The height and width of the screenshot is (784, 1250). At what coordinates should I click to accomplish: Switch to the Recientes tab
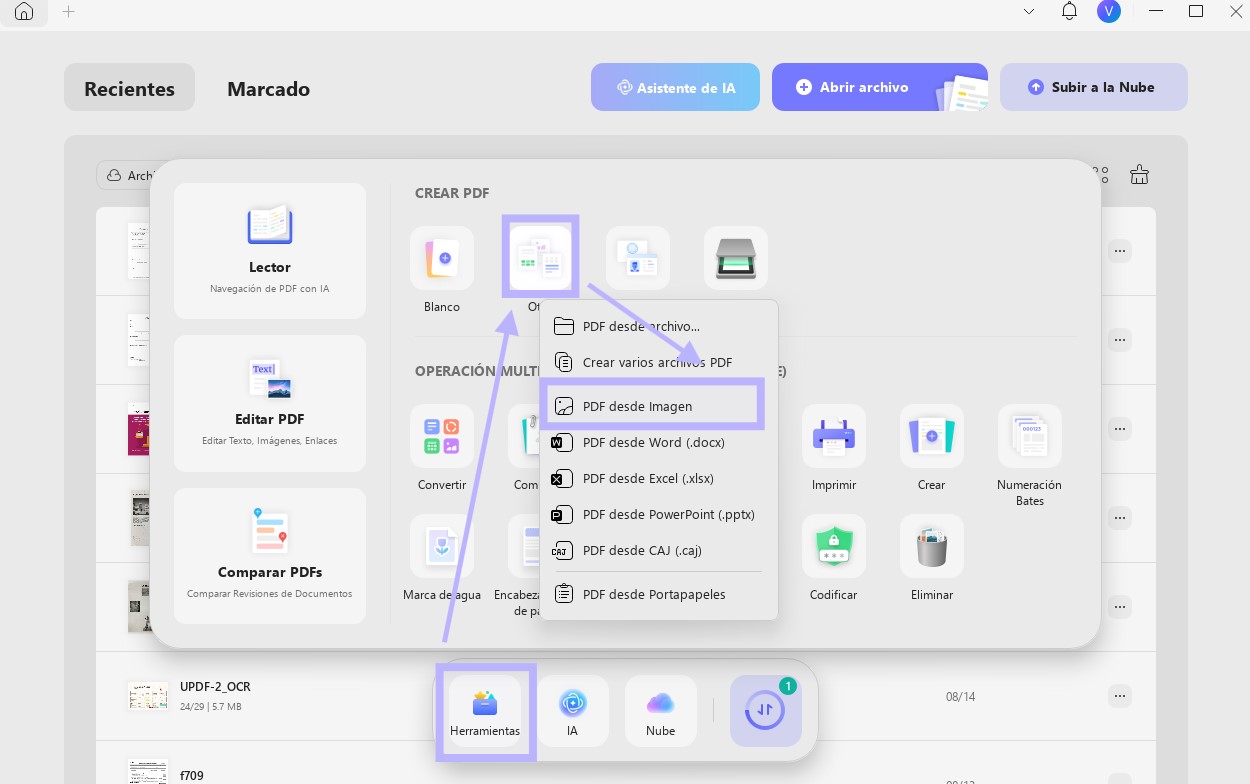tap(129, 88)
